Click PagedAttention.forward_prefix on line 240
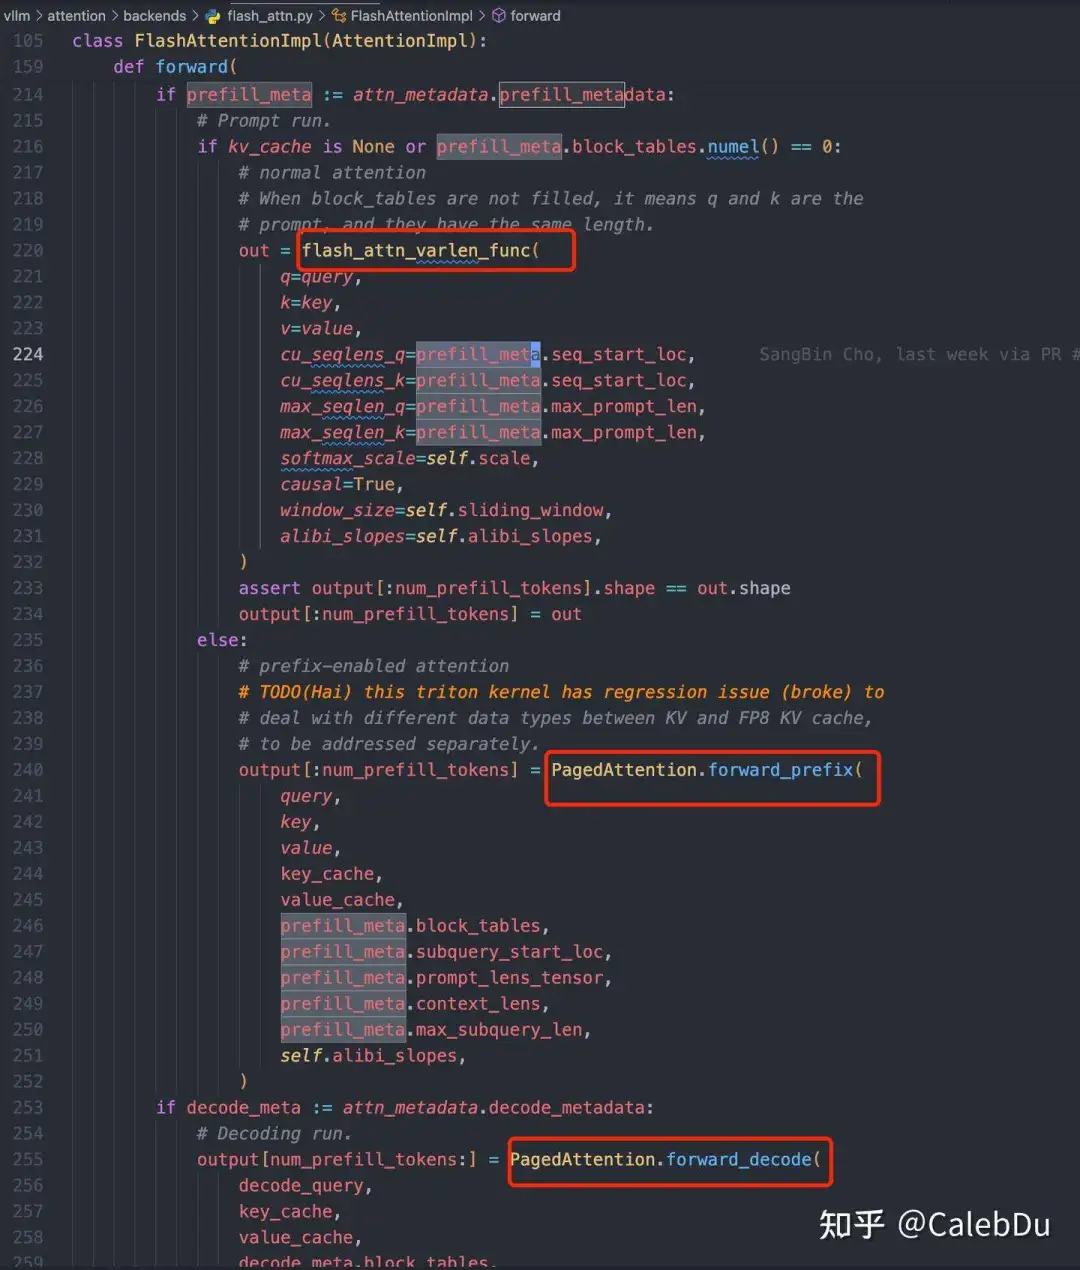The image size is (1080, 1270). 706,770
